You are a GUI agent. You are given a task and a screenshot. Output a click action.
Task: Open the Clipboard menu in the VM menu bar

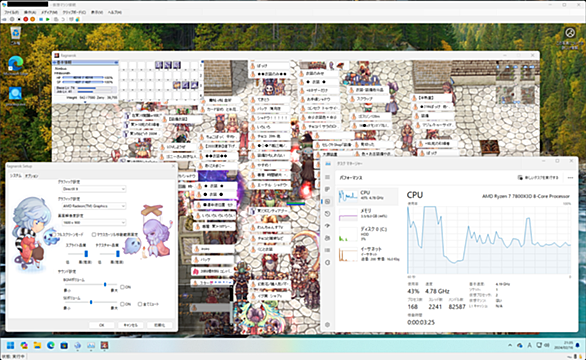point(73,12)
